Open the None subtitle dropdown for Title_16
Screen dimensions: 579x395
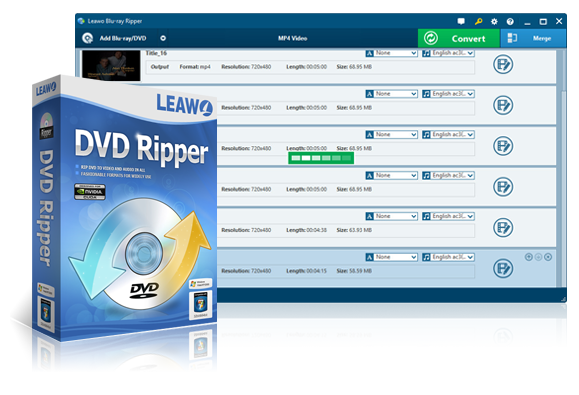click(396, 53)
